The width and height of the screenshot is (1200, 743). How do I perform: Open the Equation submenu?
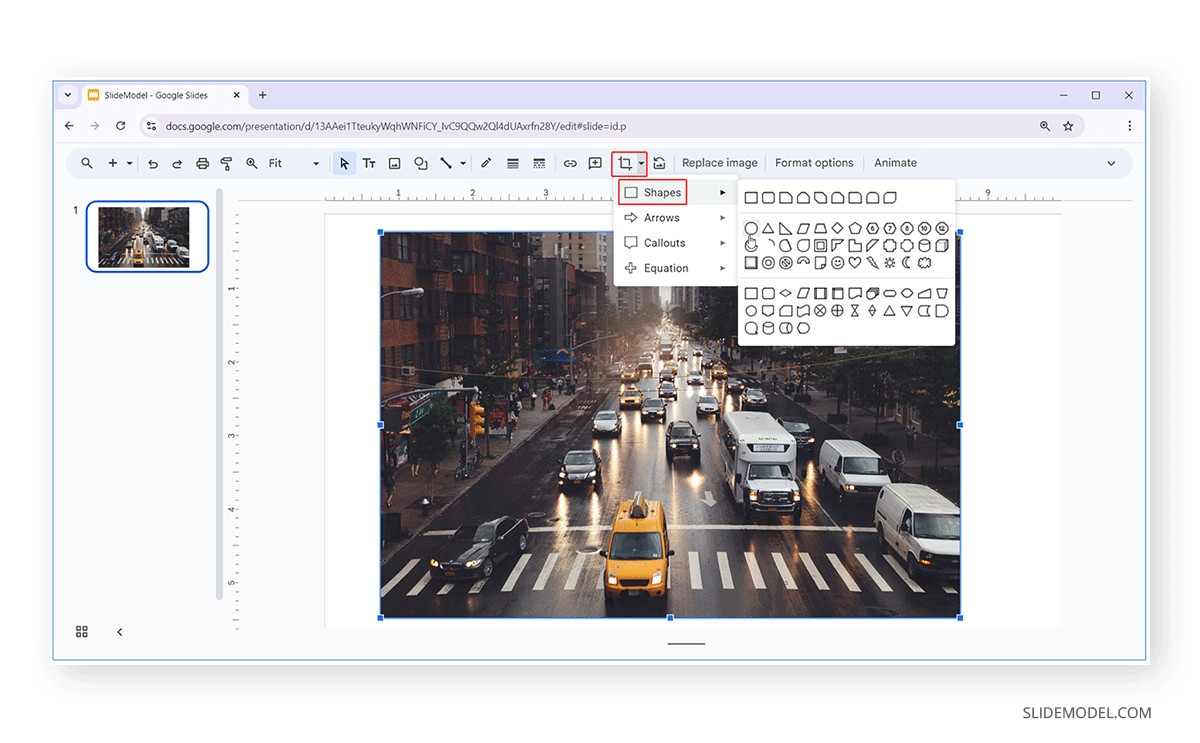675,268
